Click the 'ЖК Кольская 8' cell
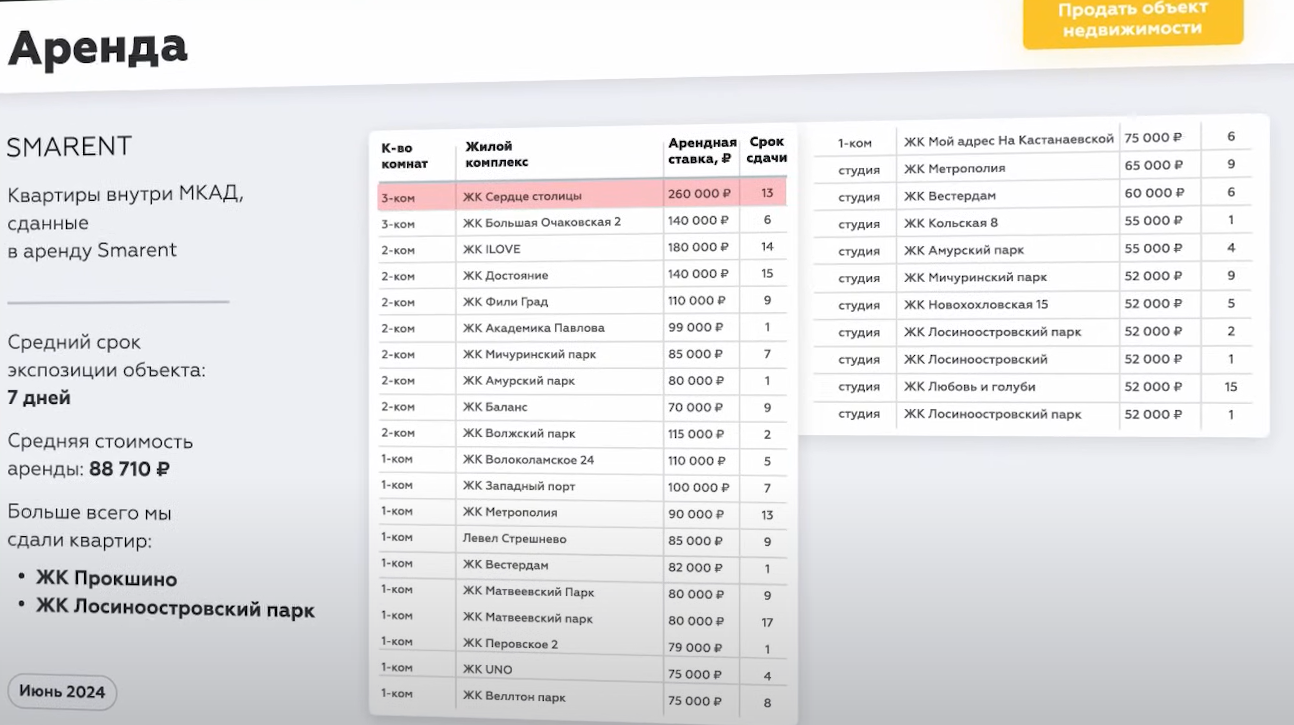Screen dimensions: 1294x725 (951, 222)
